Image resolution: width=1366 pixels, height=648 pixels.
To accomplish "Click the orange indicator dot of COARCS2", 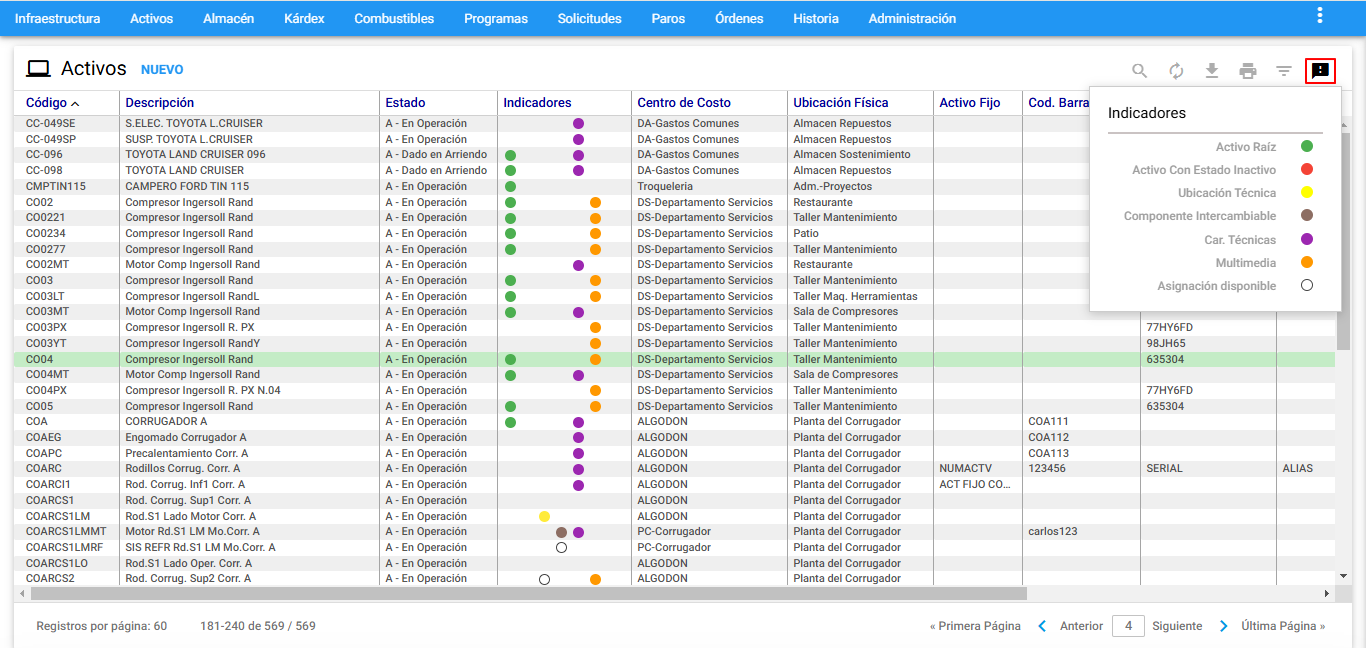I will (x=595, y=579).
